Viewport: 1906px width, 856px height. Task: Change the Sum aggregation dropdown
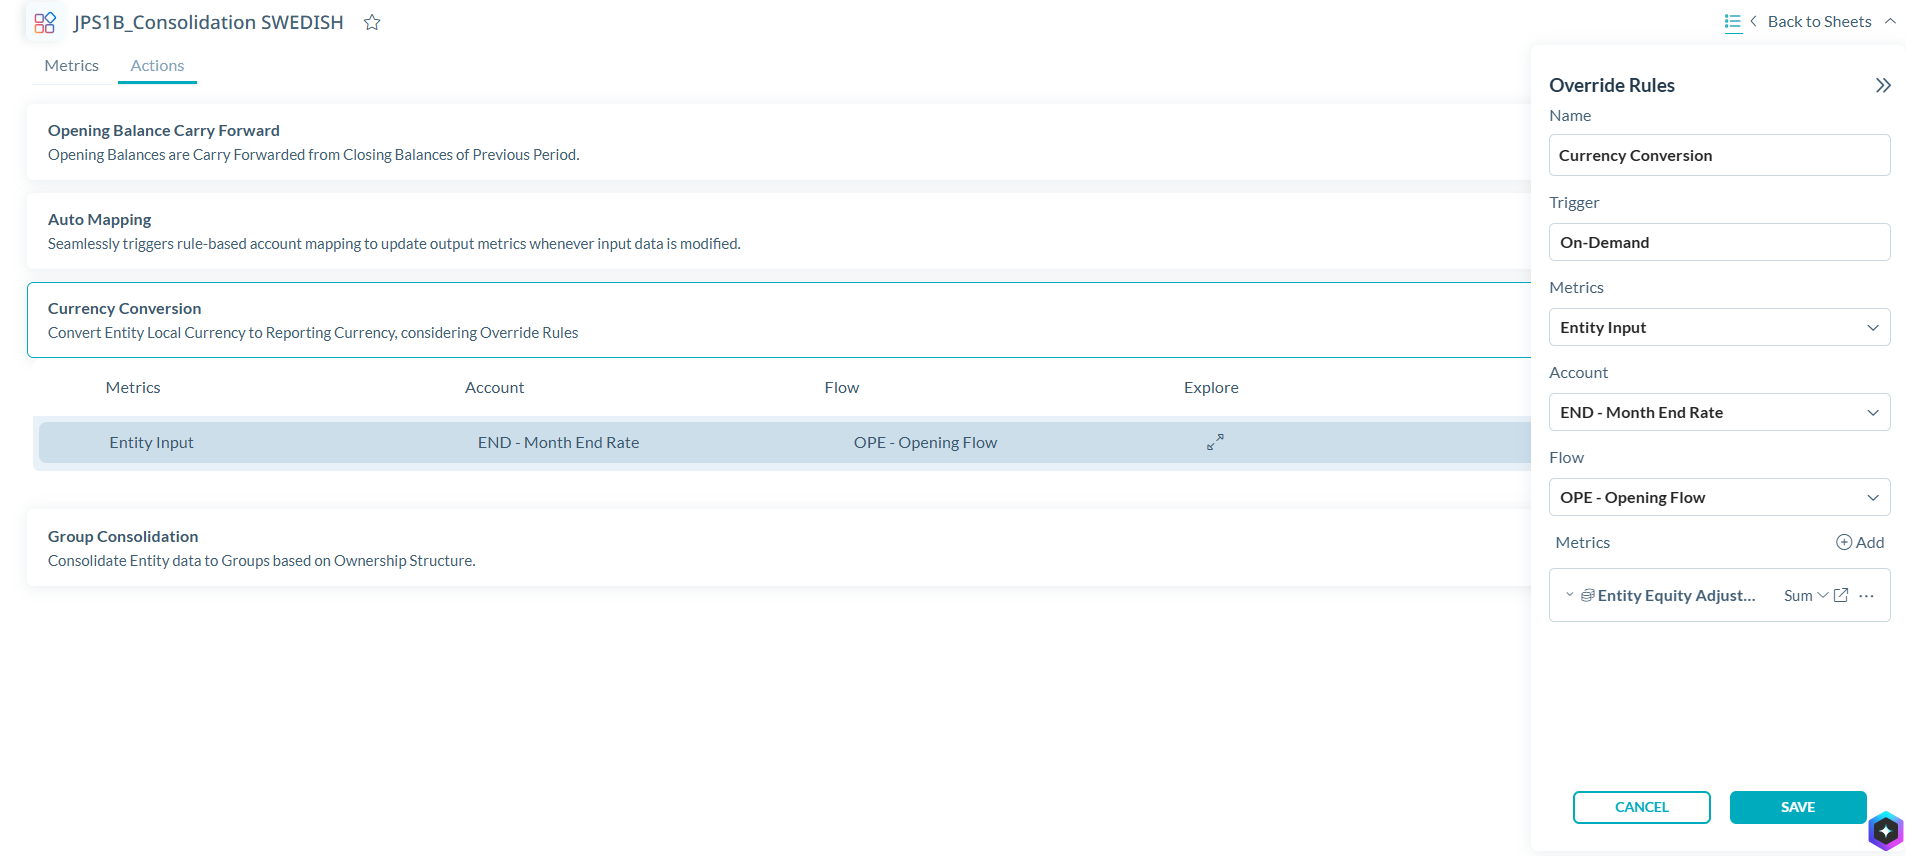click(1806, 595)
